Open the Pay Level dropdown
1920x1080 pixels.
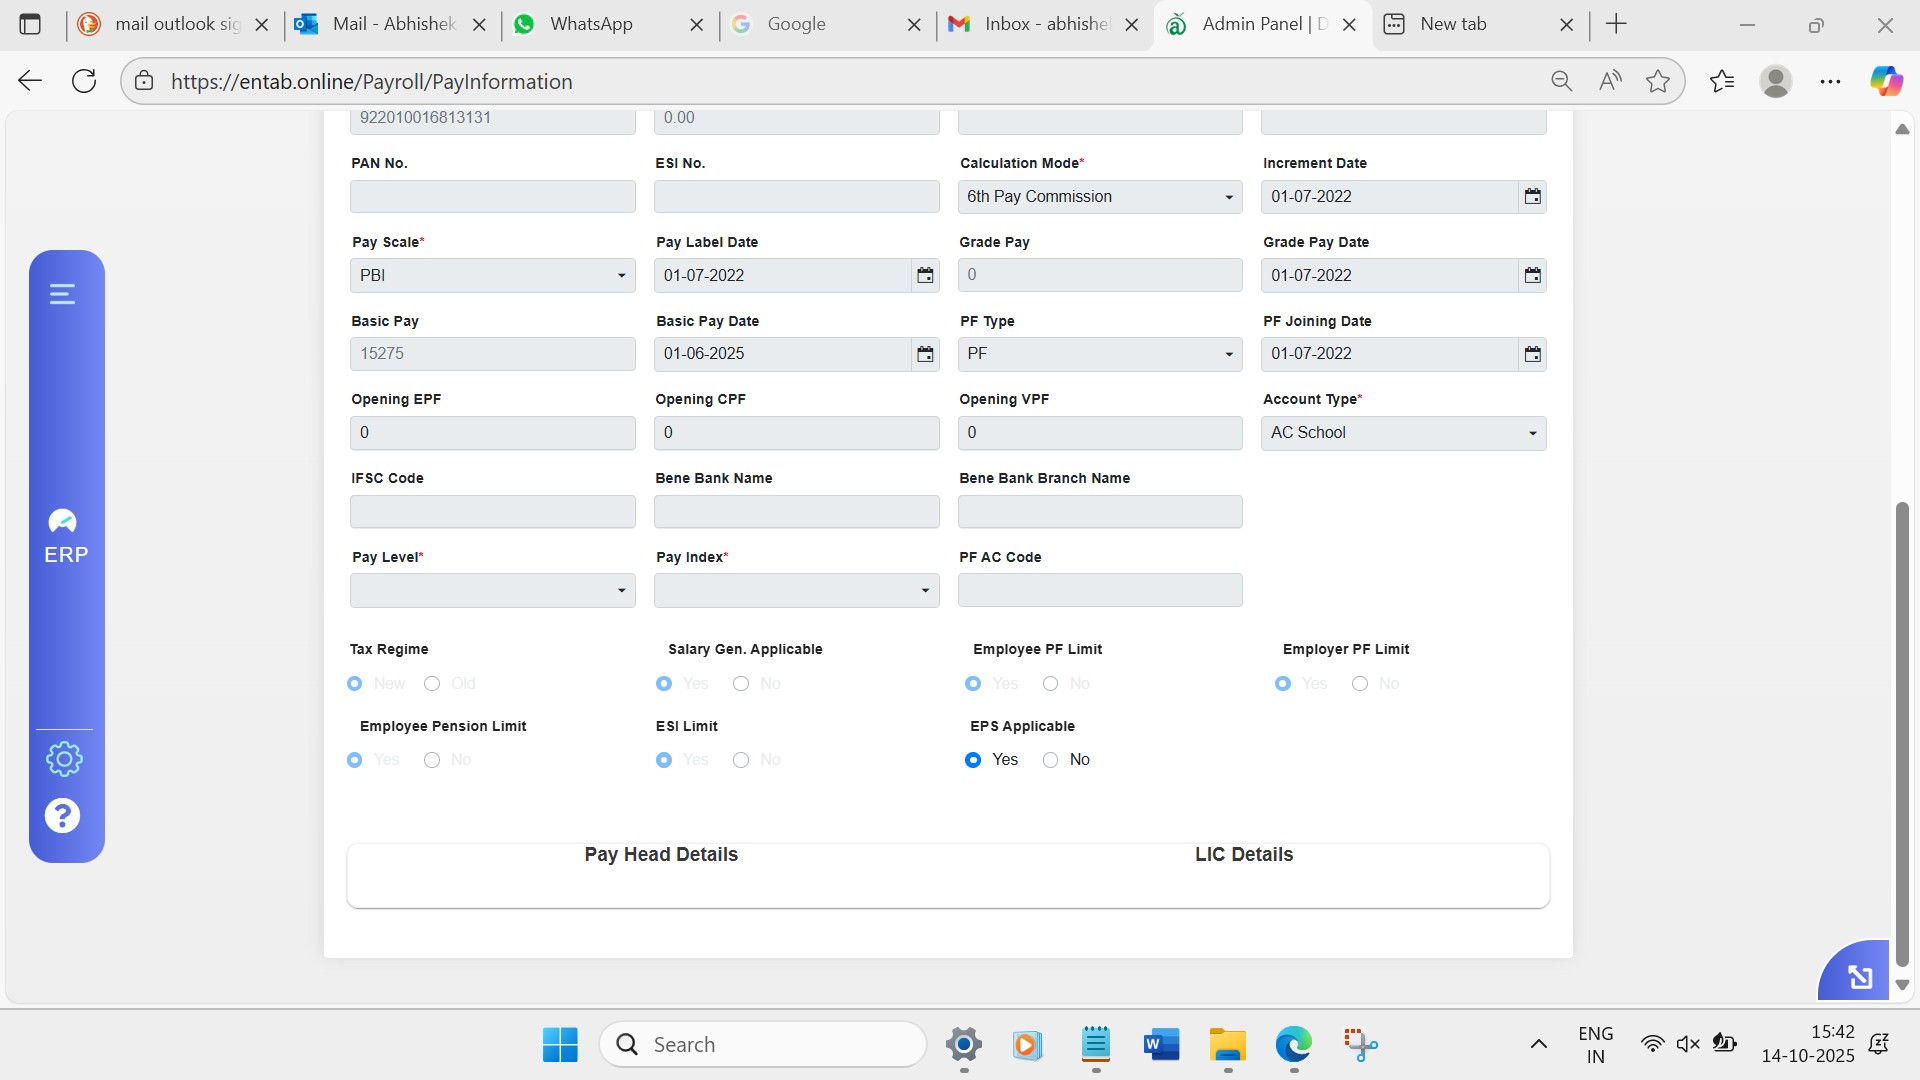point(492,590)
